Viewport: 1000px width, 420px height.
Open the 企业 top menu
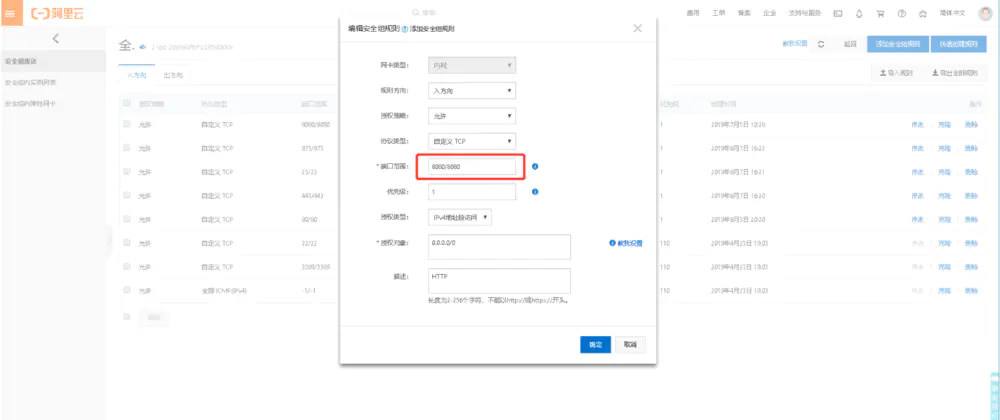click(x=769, y=13)
